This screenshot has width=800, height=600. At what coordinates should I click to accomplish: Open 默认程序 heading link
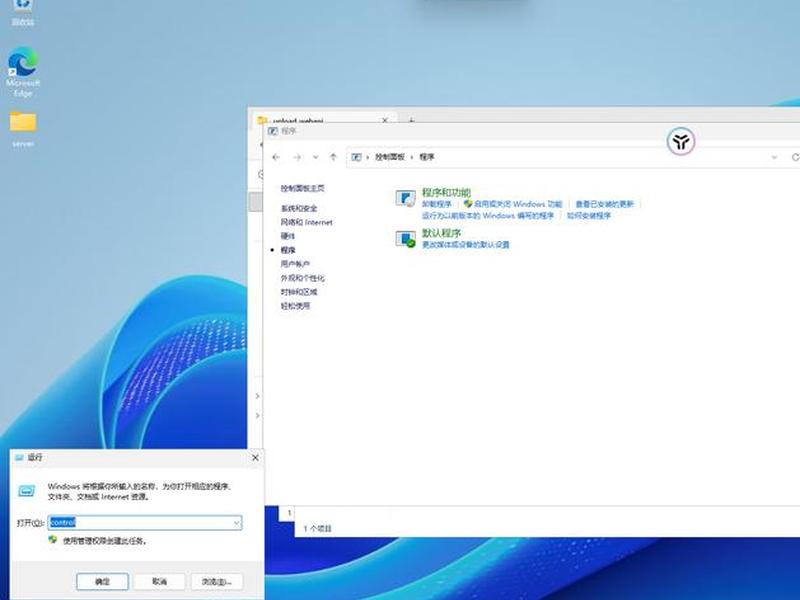click(441, 233)
